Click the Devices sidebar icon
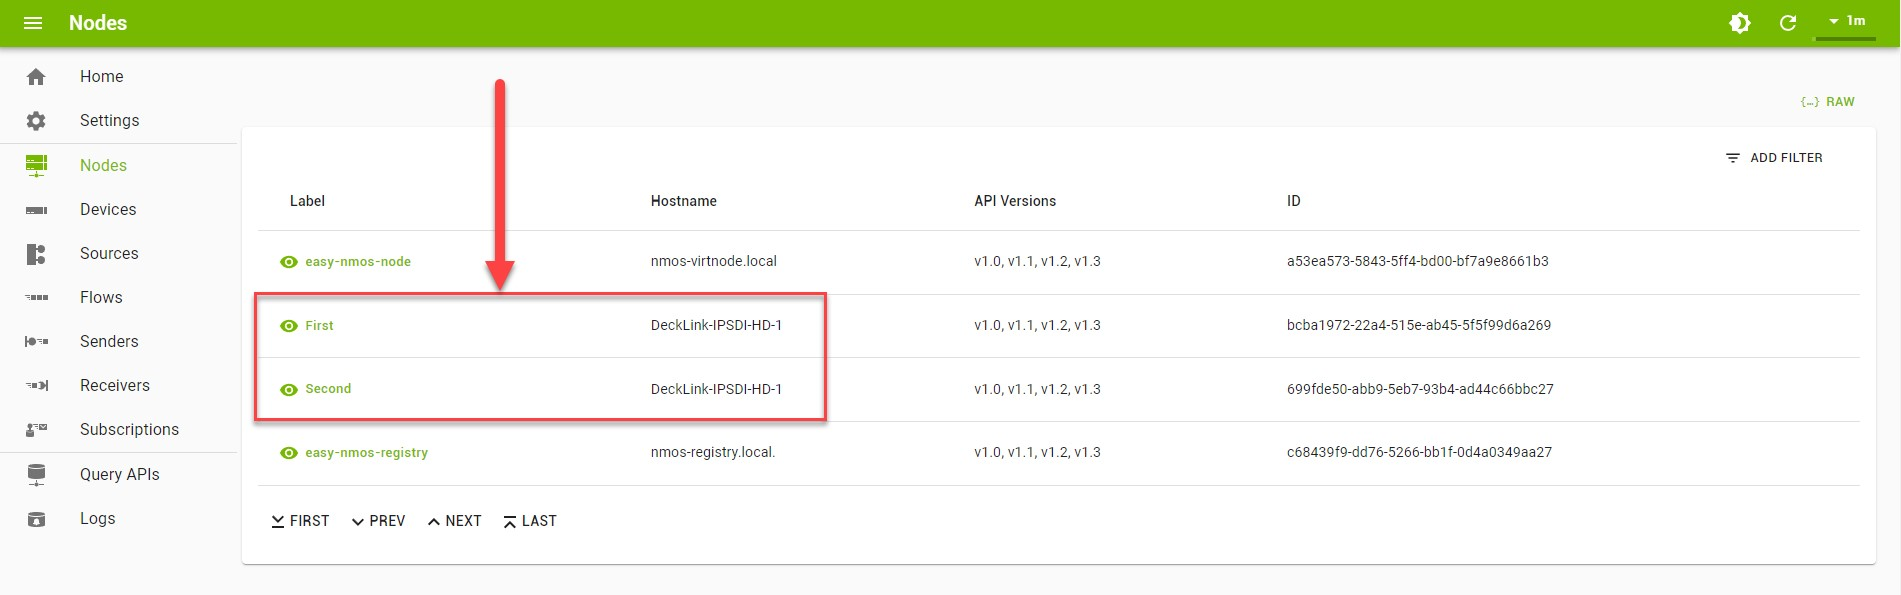 click(x=36, y=210)
